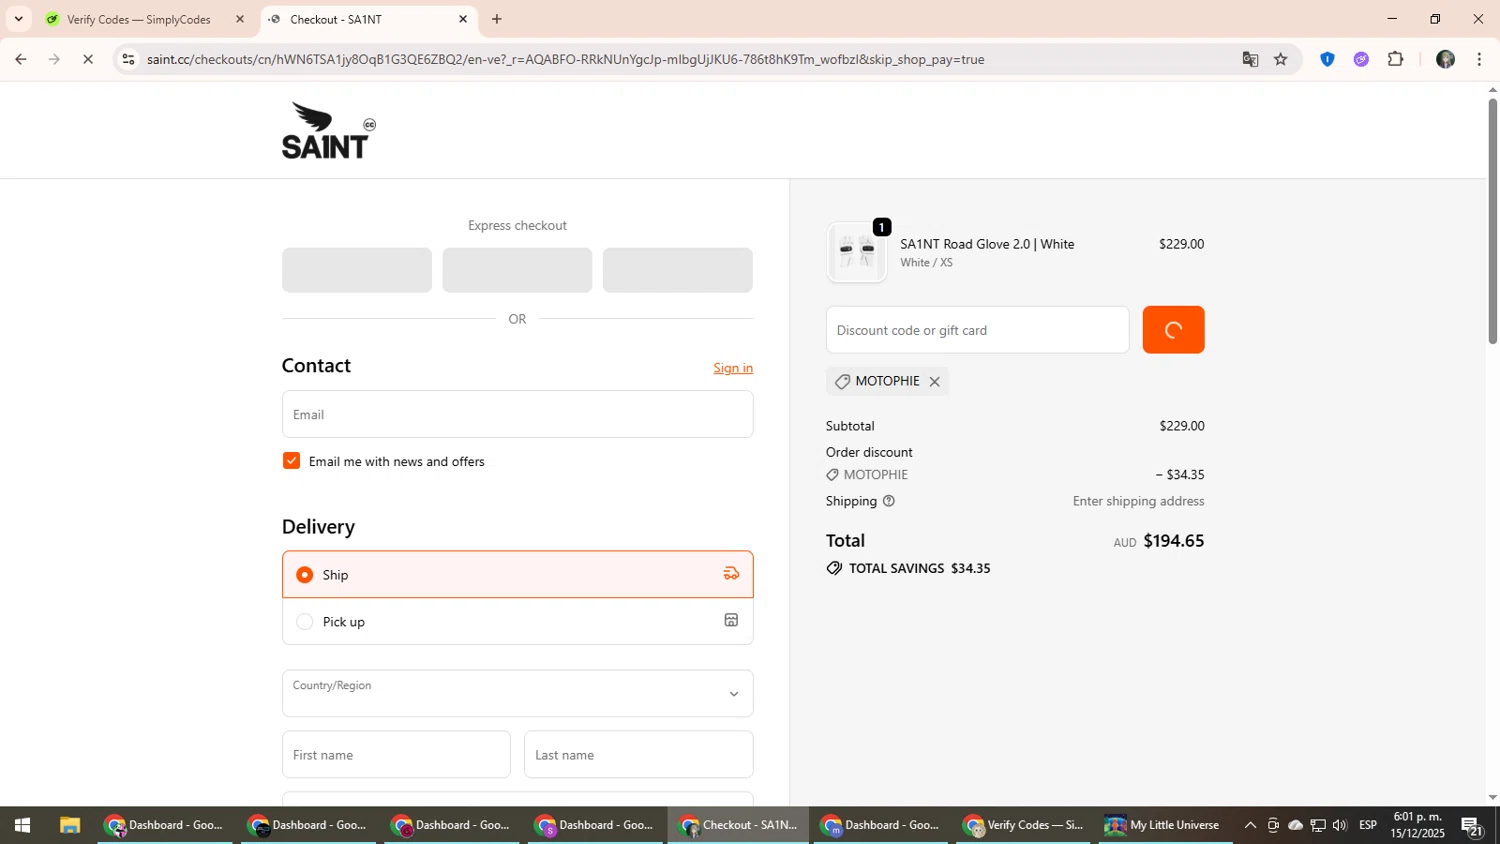This screenshot has height=844, width=1500.
Task: Focus the Email input field
Action: (x=517, y=414)
